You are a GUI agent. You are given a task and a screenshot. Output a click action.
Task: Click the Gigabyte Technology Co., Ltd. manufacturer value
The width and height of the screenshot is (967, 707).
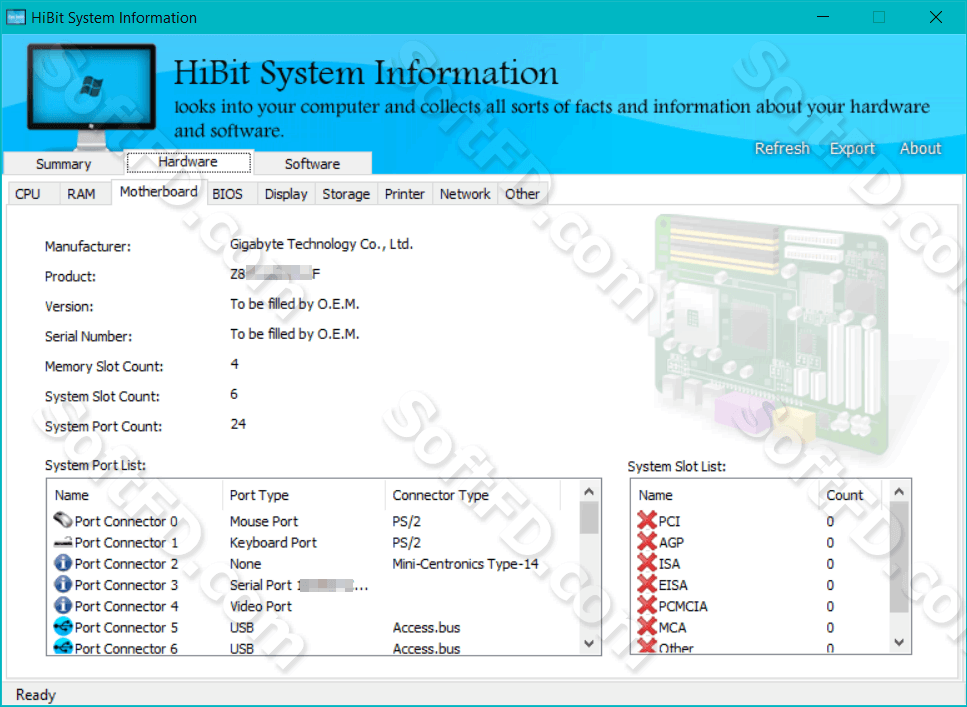coord(321,244)
